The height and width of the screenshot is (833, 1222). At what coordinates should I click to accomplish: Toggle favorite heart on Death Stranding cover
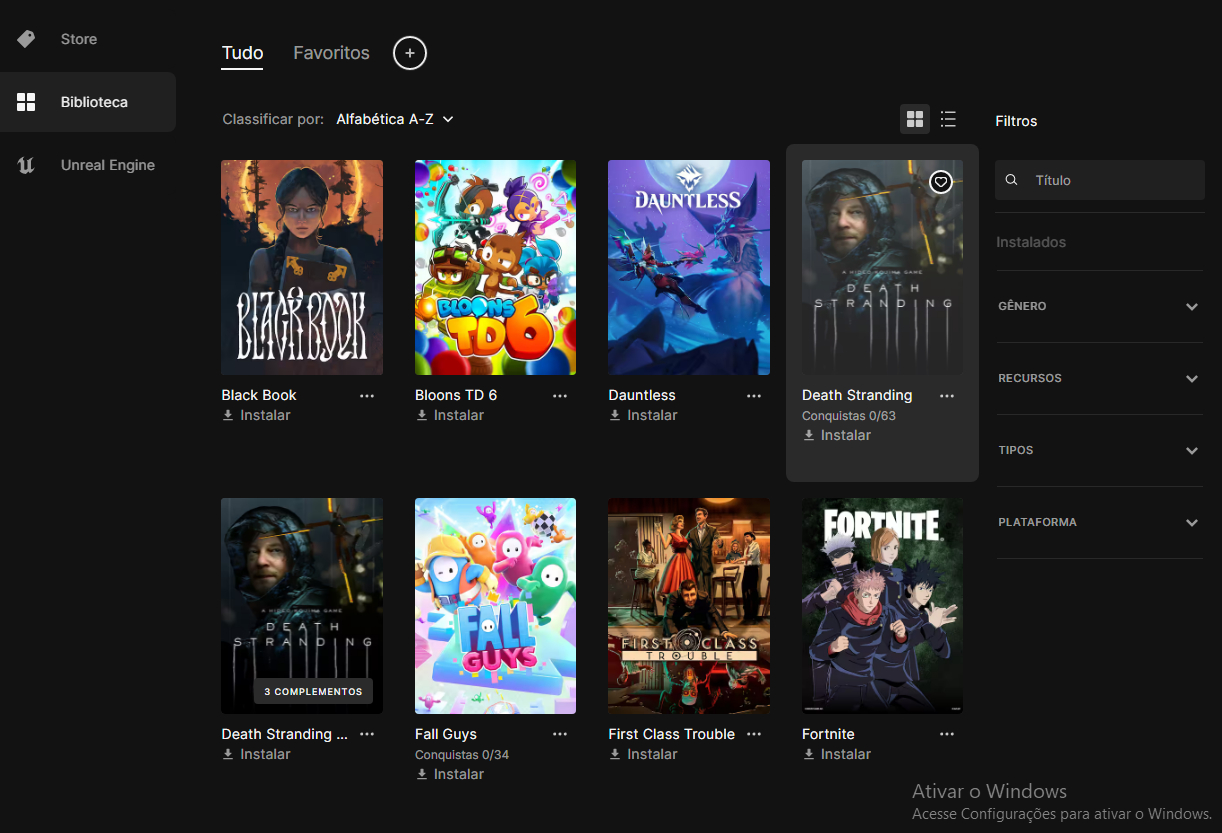tap(940, 182)
